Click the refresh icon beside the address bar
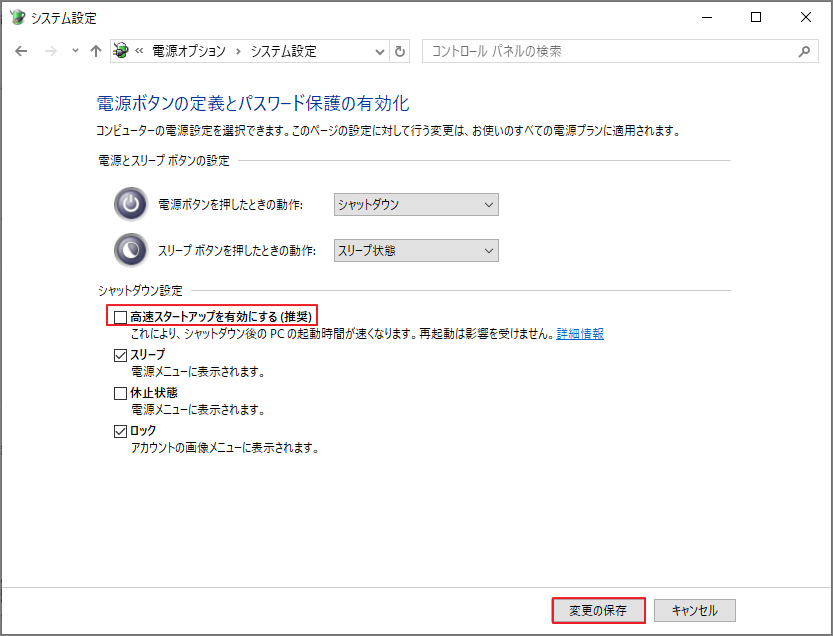Screen dimensions: 833x636 pos(401,51)
